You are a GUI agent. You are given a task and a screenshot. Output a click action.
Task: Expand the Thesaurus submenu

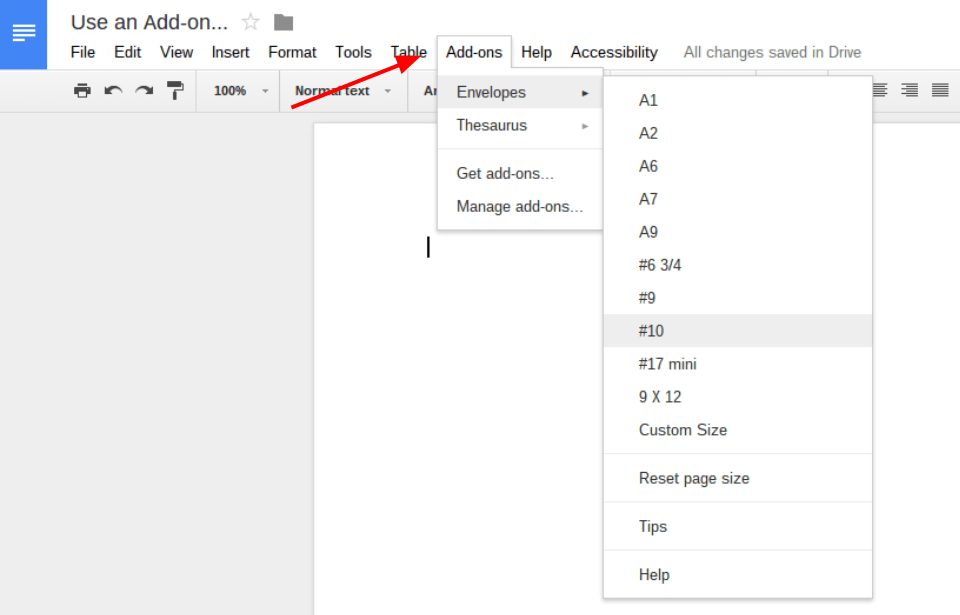[491, 125]
